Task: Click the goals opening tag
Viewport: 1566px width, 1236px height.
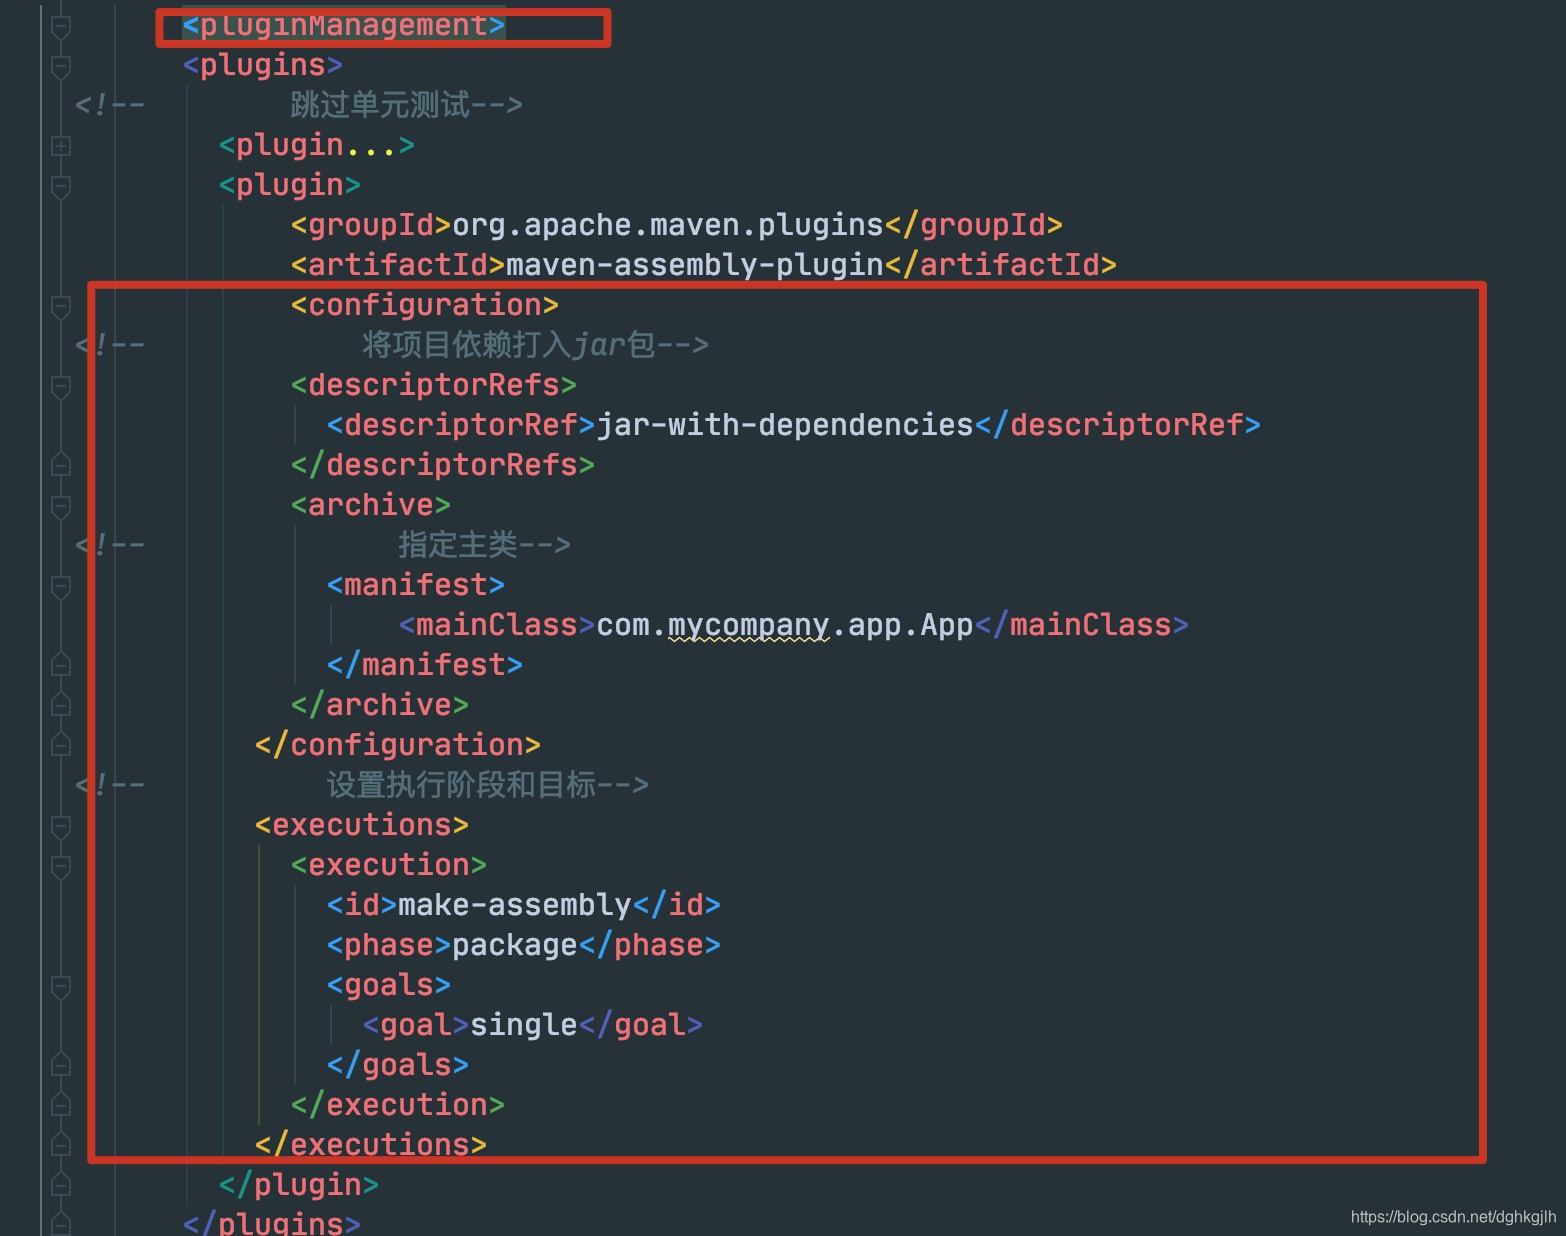Action: pyautogui.click(x=389, y=986)
